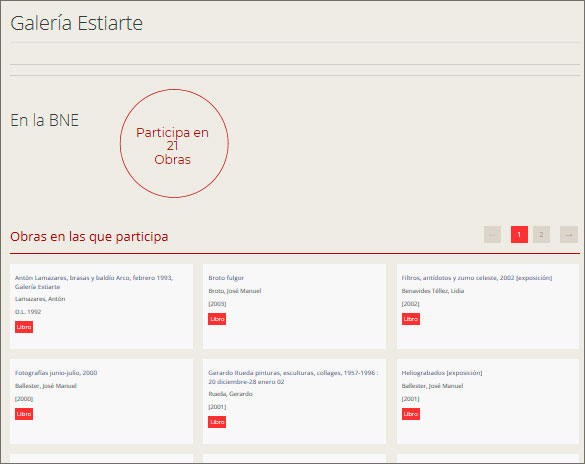
Task: Open 'Gerardo Rueda pinturas, esculturas' work
Action: (293, 377)
